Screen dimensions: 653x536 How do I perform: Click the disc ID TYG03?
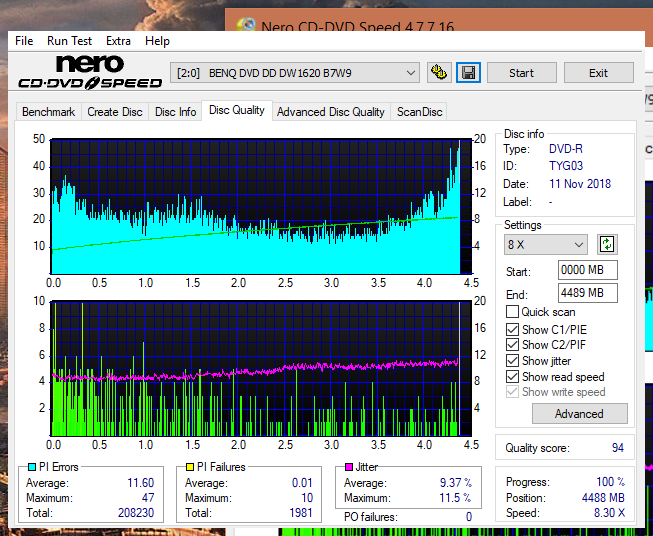(566, 166)
